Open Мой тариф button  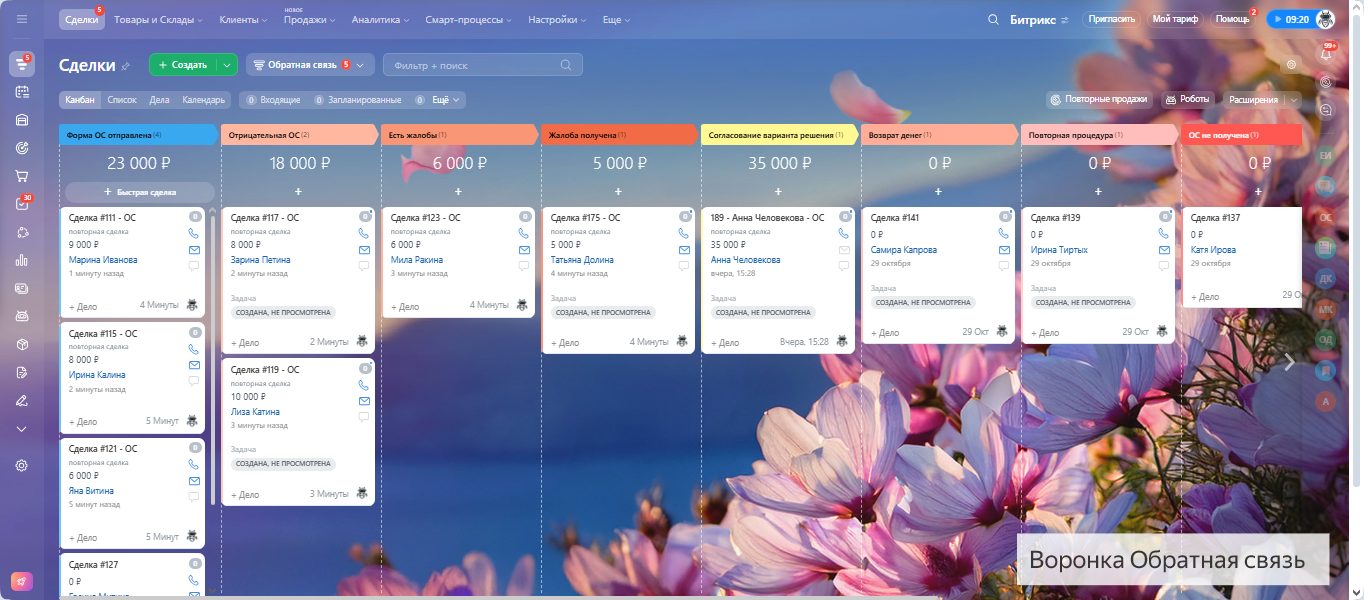1176,19
